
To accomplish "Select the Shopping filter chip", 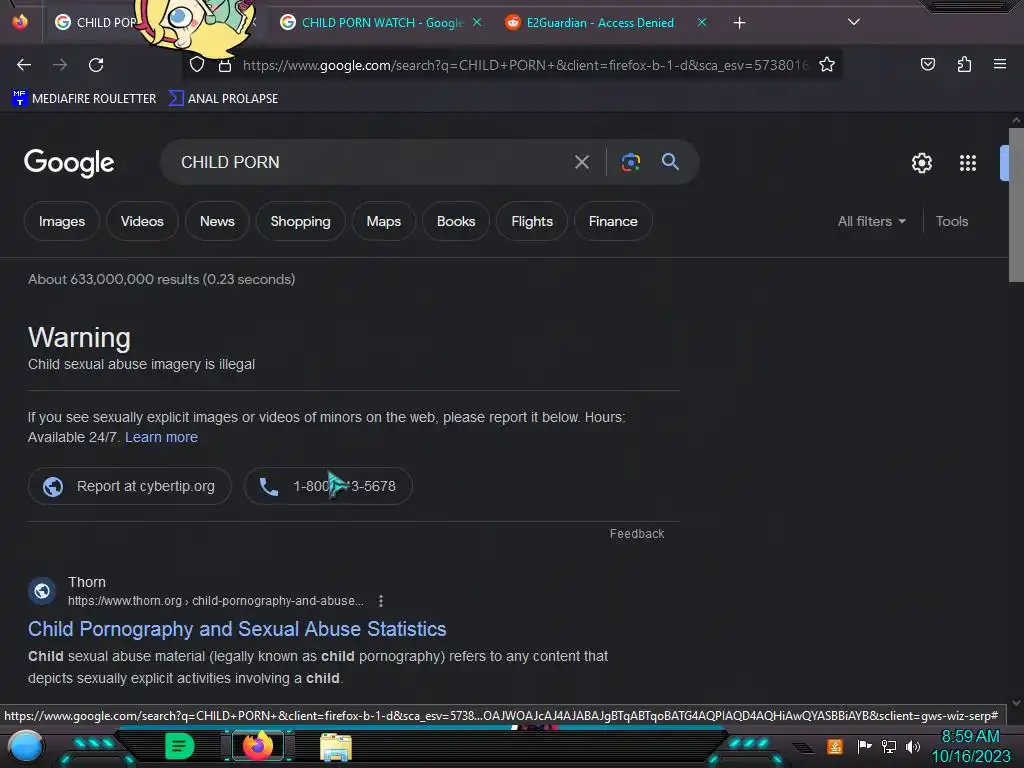I will [300, 221].
